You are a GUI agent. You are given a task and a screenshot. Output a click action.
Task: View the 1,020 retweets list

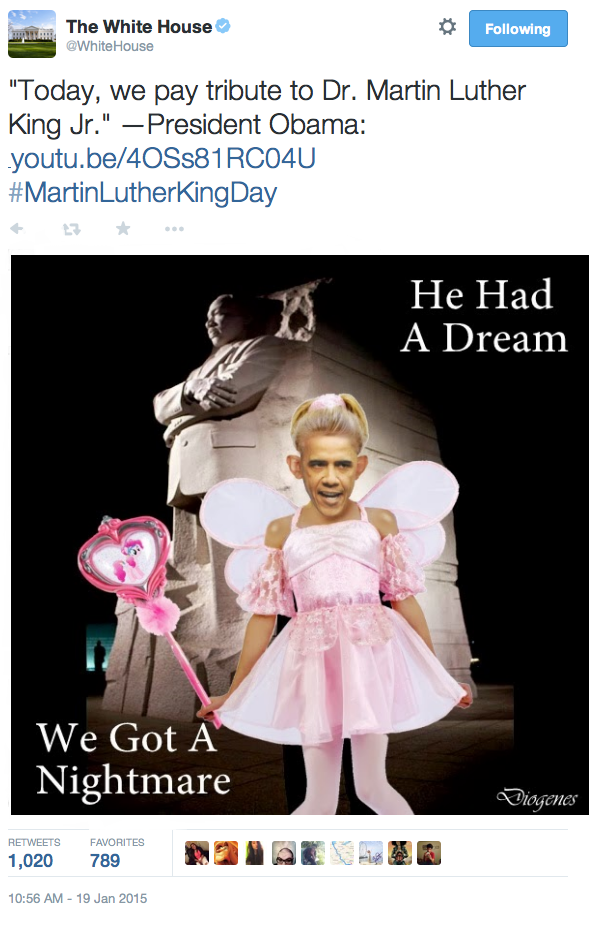point(34,853)
